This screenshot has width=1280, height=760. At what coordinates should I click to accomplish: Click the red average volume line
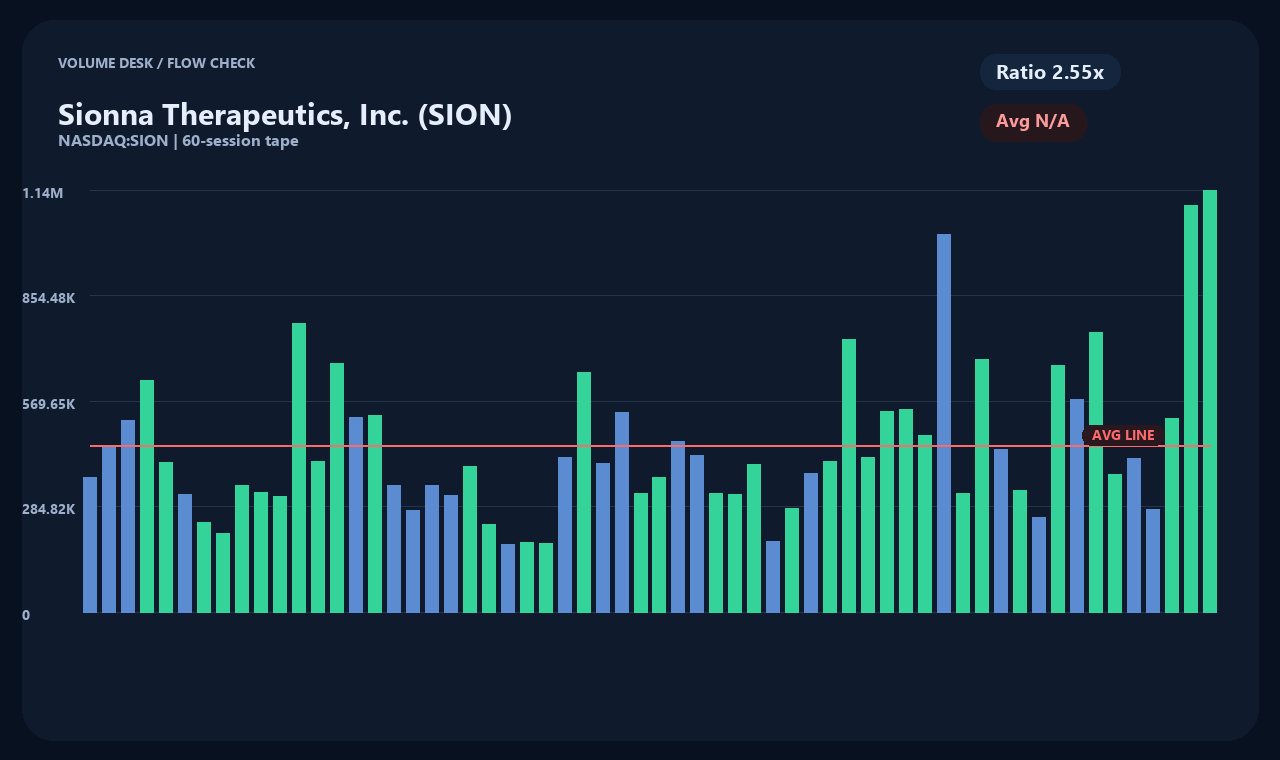(650, 446)
